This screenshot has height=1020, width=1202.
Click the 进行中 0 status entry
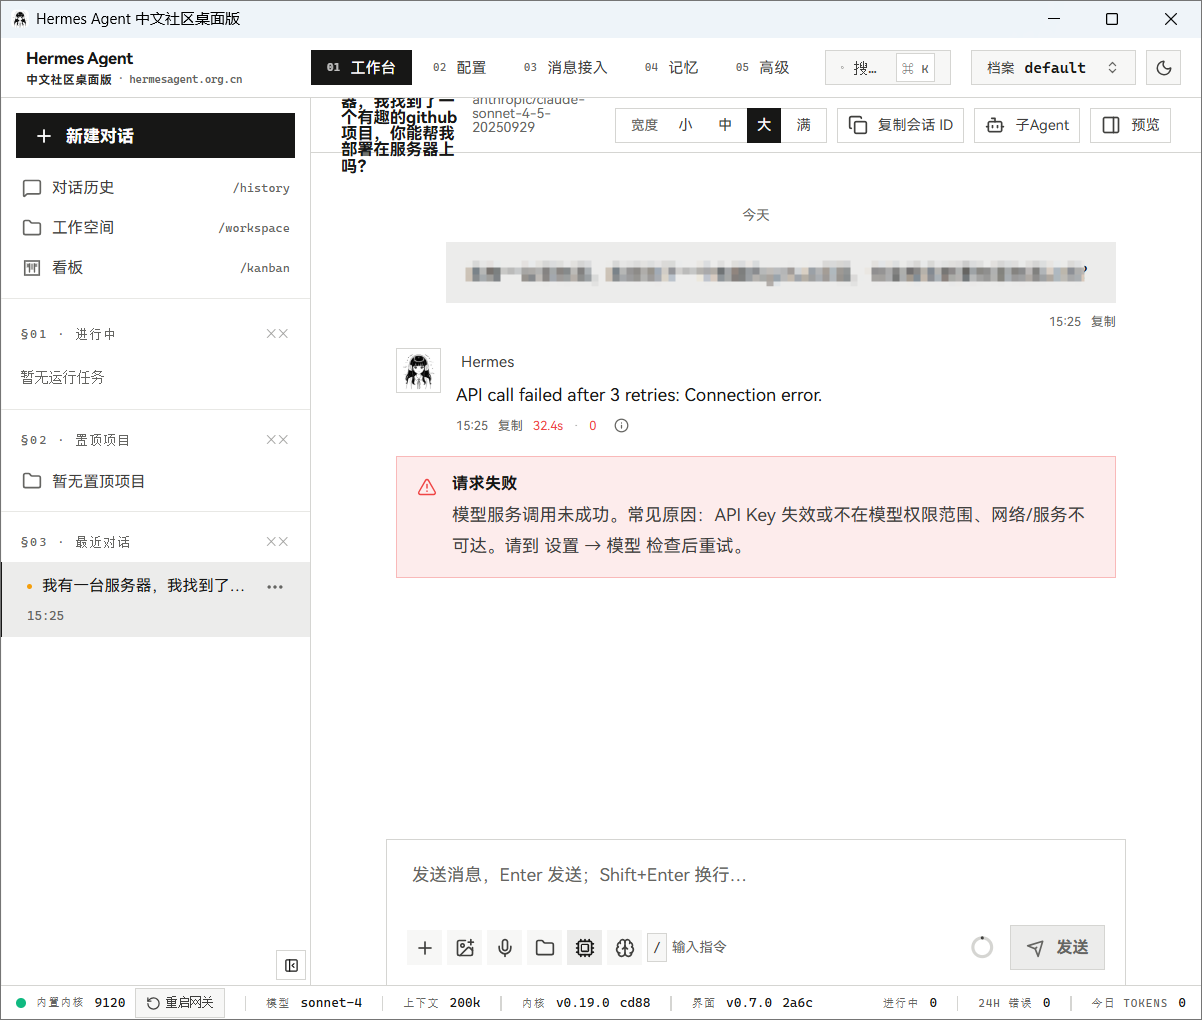coord(910,1003)
